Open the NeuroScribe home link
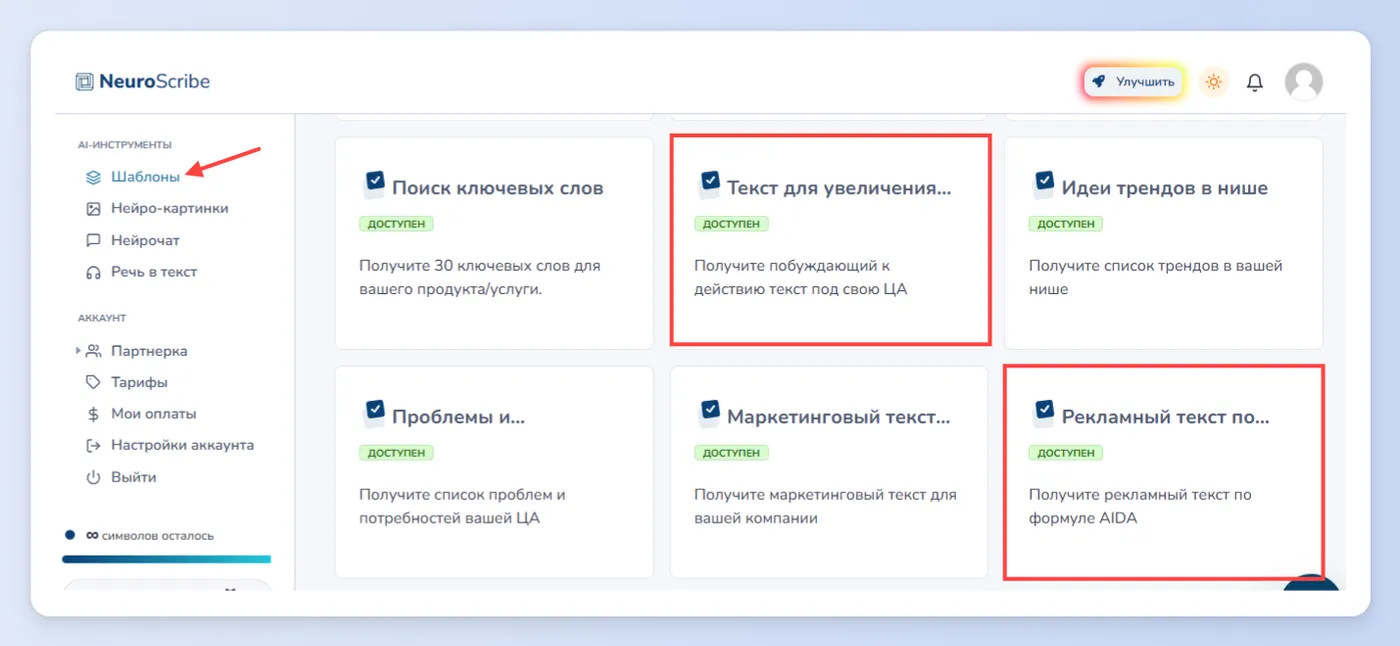1400x646 pixels. pos(143,82)
